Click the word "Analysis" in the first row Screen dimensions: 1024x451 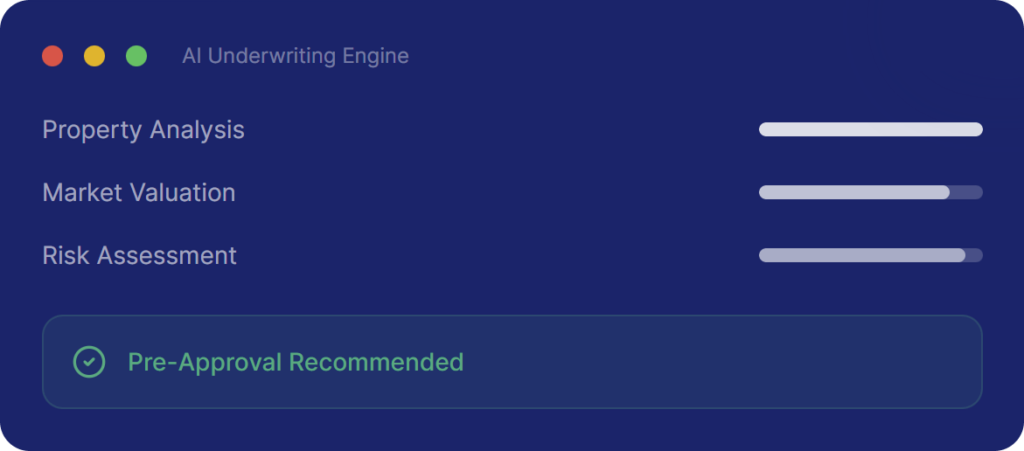pos(197,130)
